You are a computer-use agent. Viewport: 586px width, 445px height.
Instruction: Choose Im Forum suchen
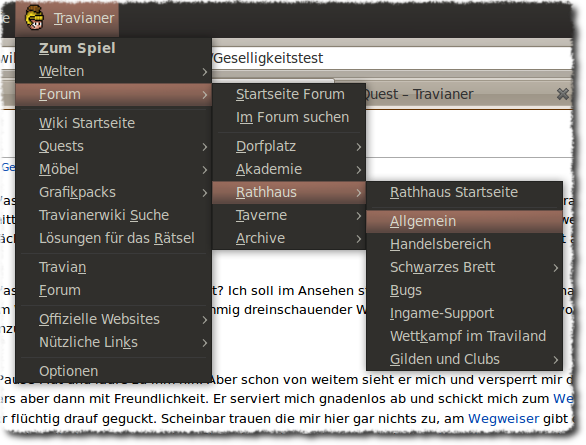(289, 118)
